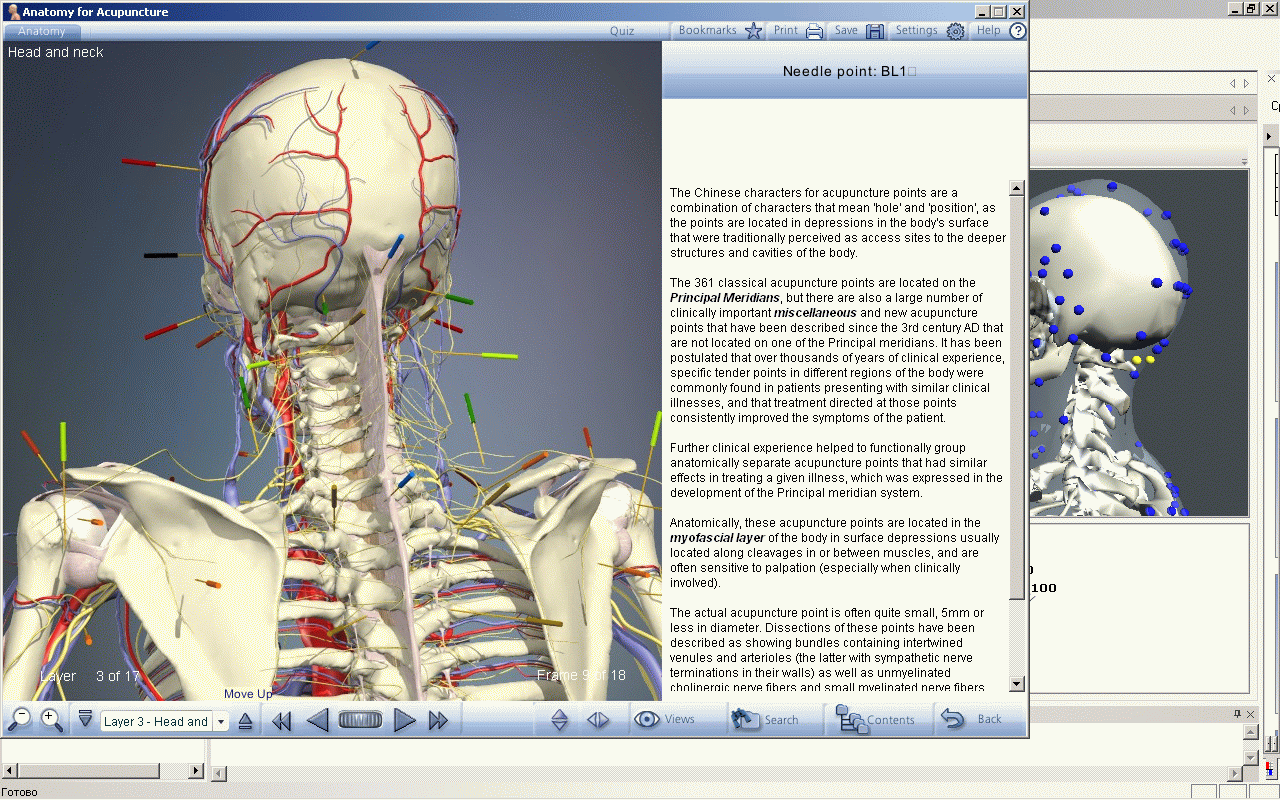
Task: Save using the floppy disk icon
Action: tap(859, 31)
